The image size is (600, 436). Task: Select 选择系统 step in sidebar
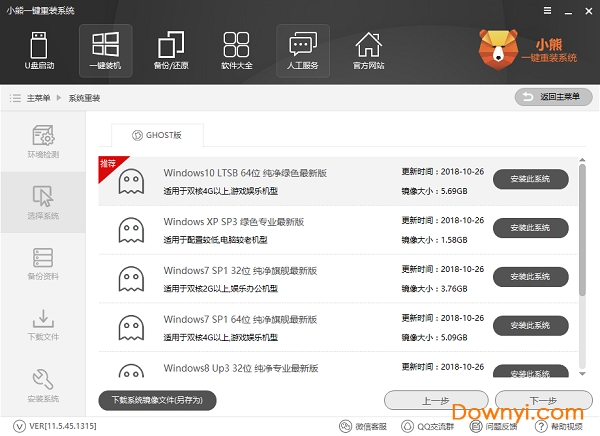click(43, 202)
